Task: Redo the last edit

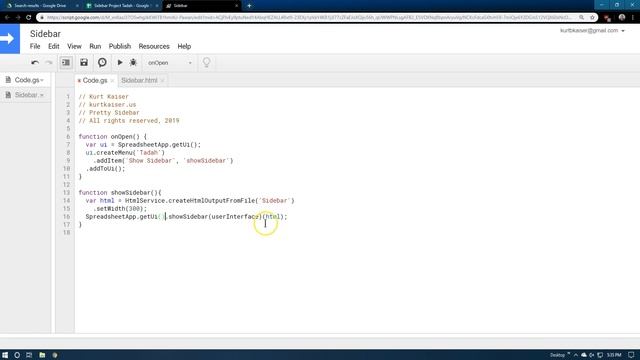Action: (x=49, y=63)
